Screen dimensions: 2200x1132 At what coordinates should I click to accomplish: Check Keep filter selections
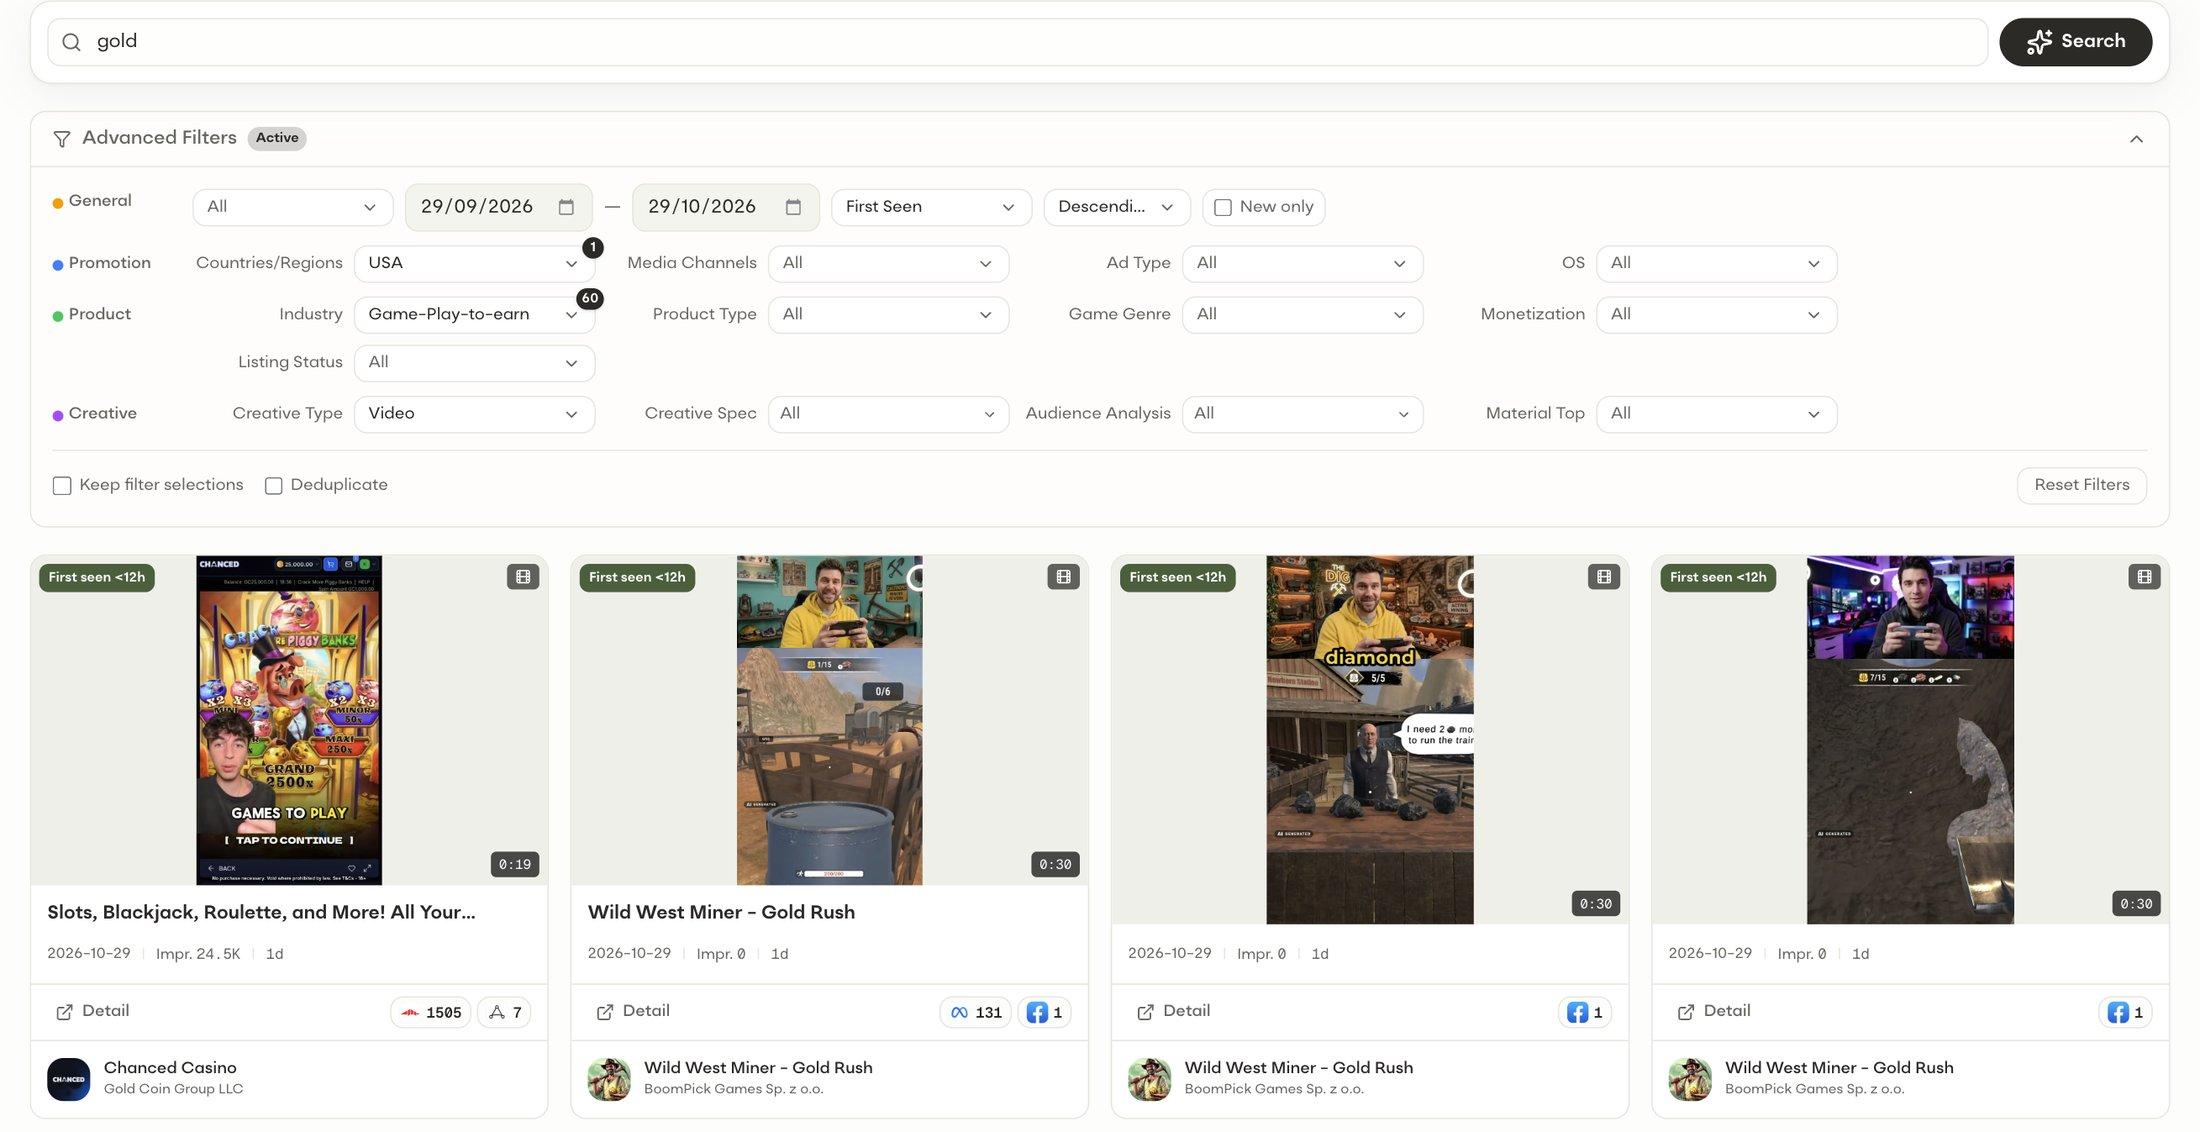pyautogui.click(x=62, y=485)
